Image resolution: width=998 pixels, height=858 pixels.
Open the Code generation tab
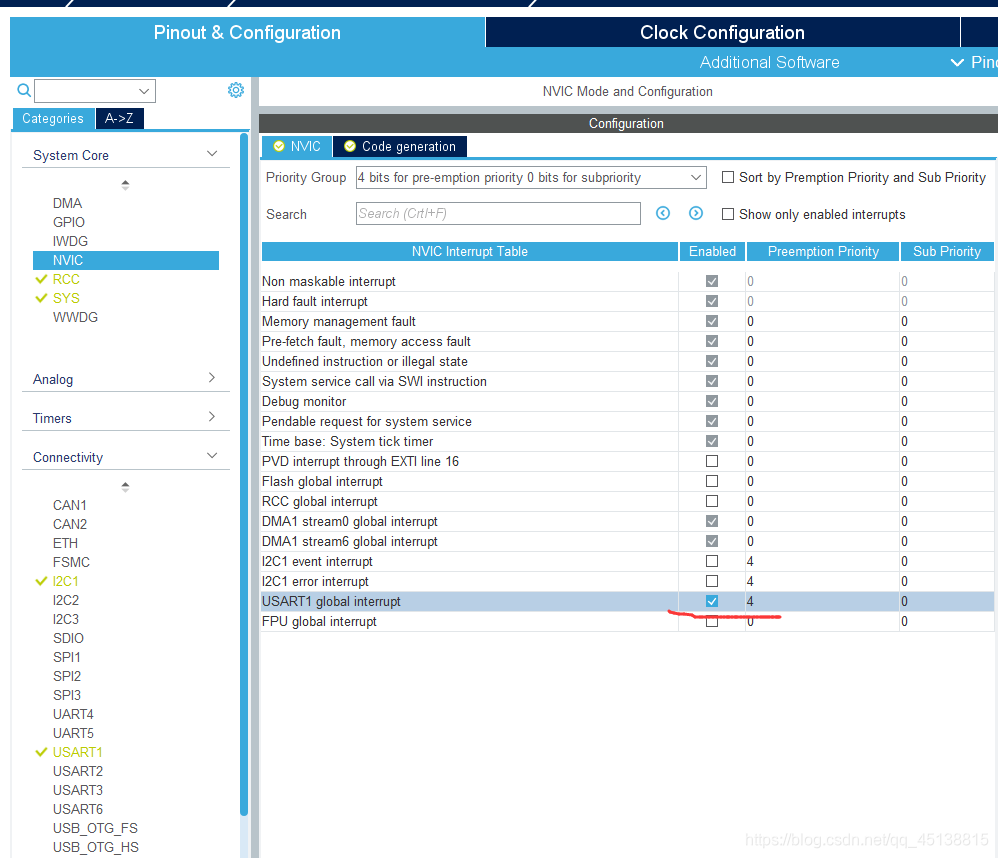click(400, 146)
